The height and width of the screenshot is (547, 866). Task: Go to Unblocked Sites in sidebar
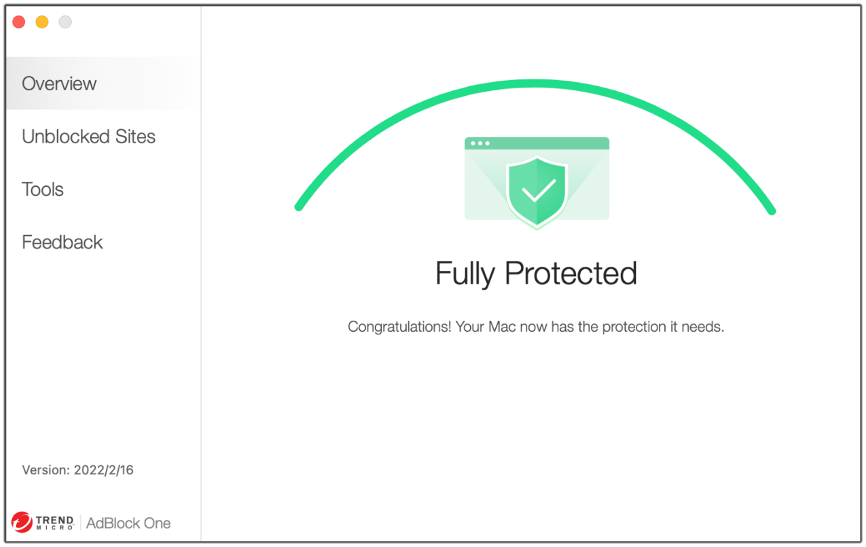pyautogui.click(x=89, y=137)
